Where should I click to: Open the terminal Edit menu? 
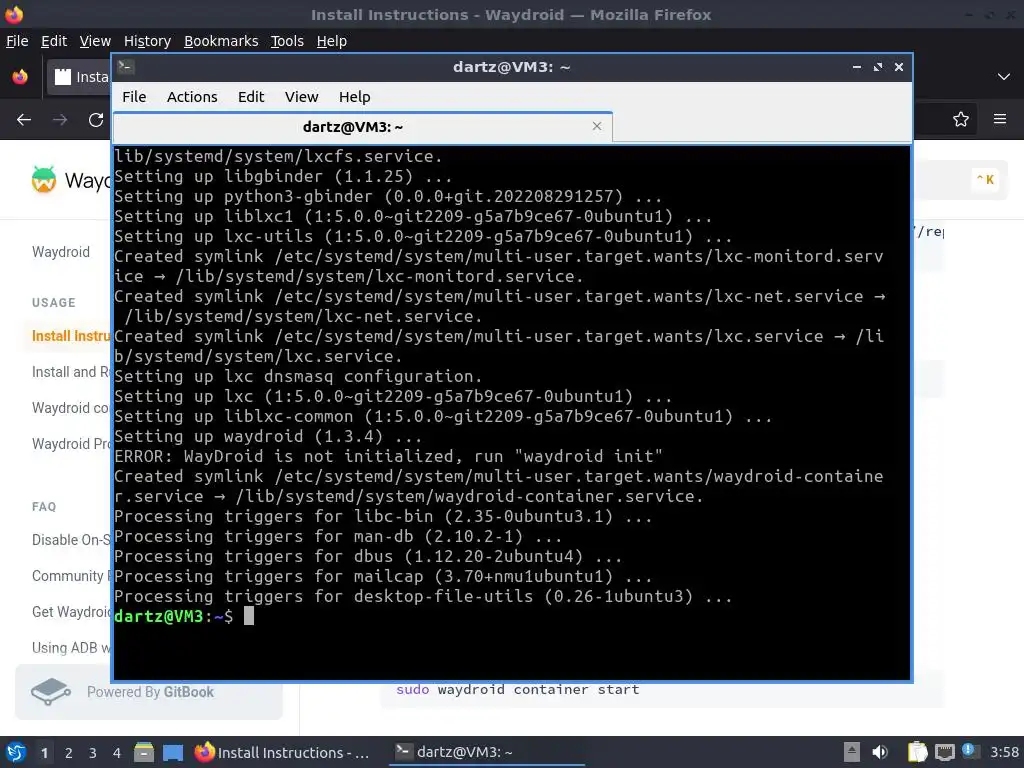[251, 97]
